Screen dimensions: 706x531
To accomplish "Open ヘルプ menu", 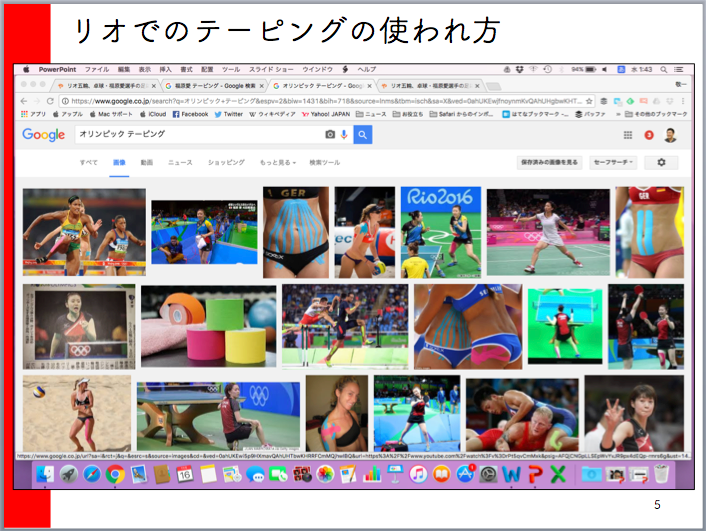I will point(367,69).
